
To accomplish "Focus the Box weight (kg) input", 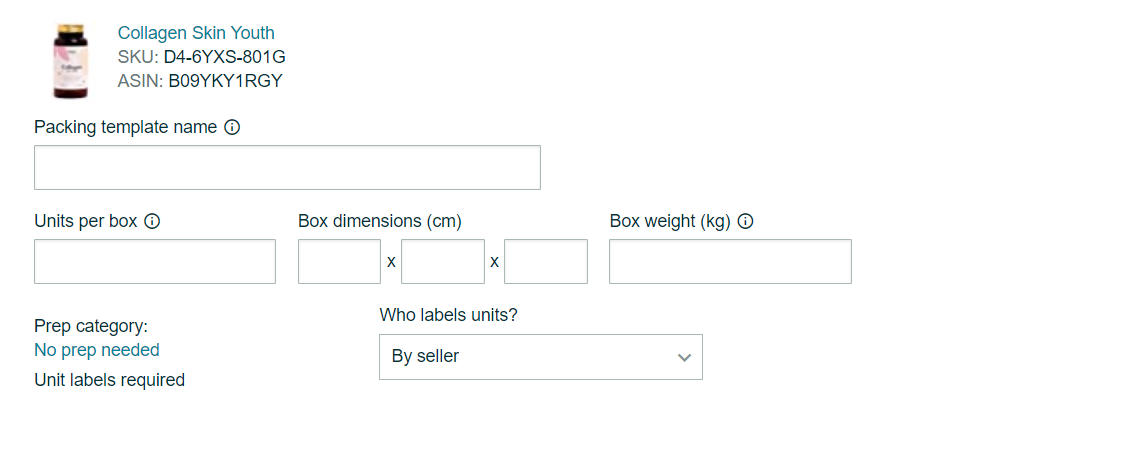I will tap(730, 261).
